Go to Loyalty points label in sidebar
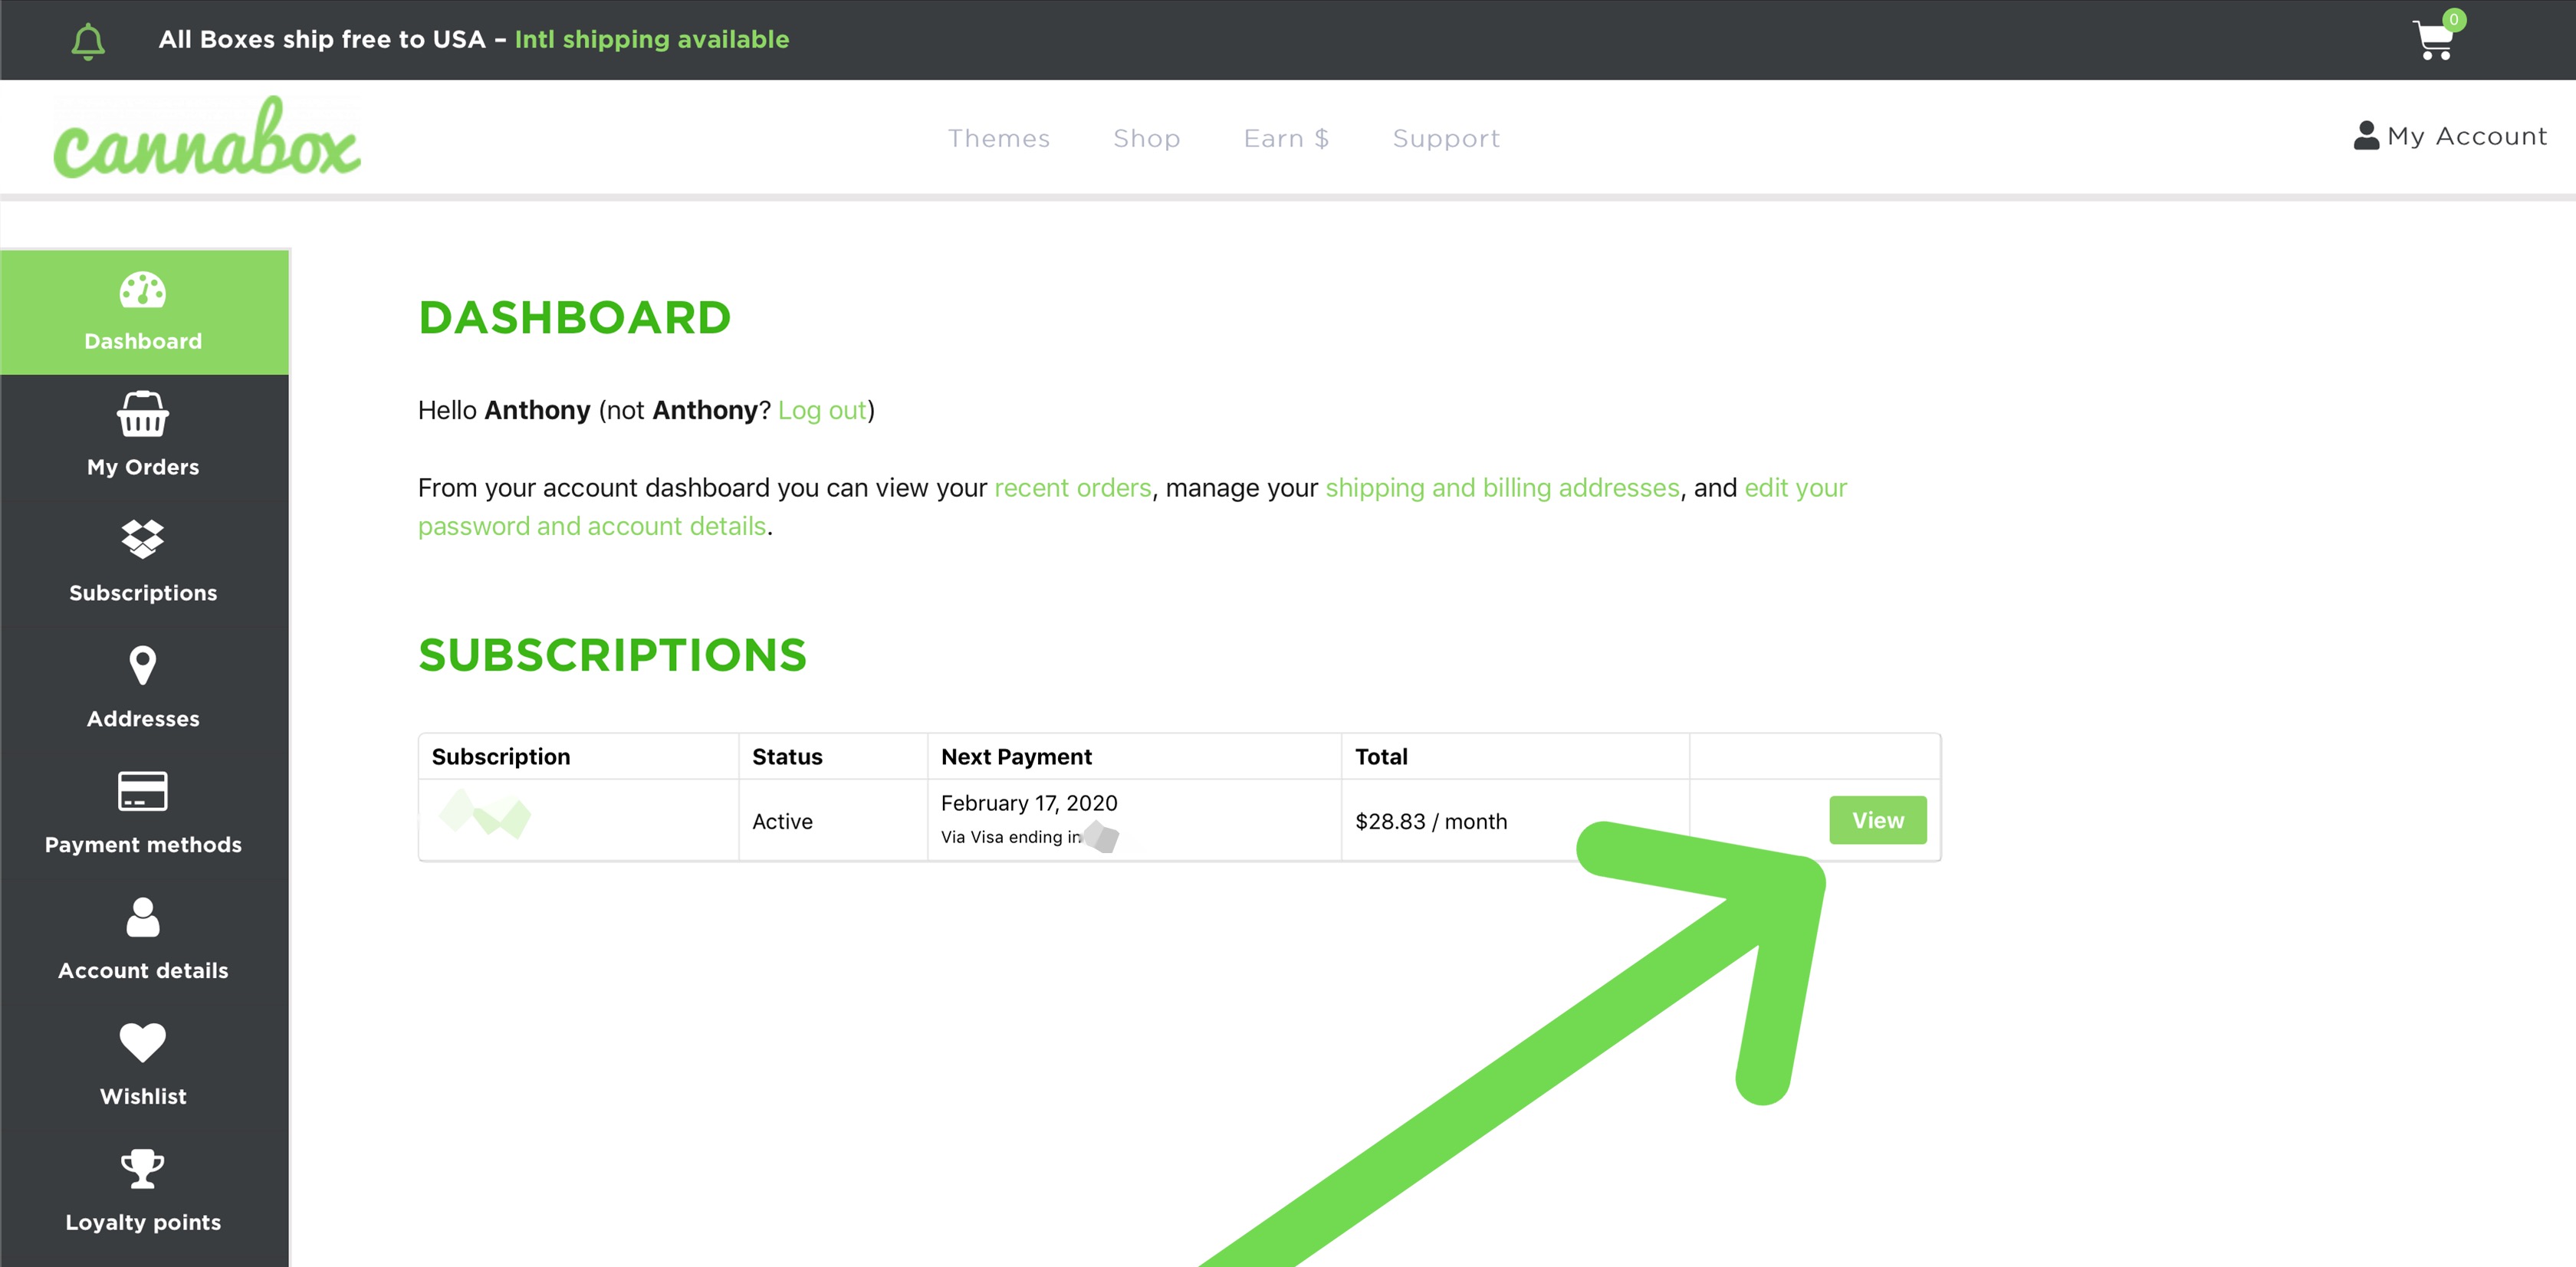The height and width of the screenshot is (1267, 2576). pos(143,1223)
